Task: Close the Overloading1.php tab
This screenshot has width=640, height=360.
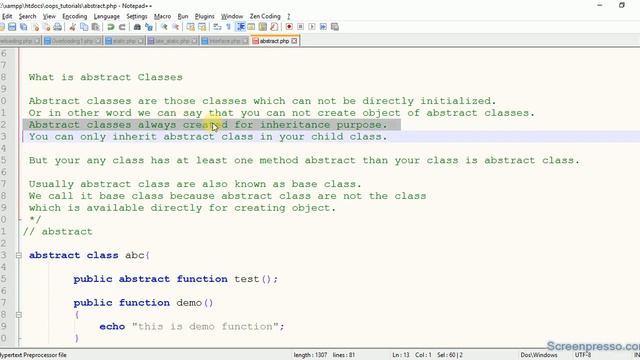Action: (98, 41)
